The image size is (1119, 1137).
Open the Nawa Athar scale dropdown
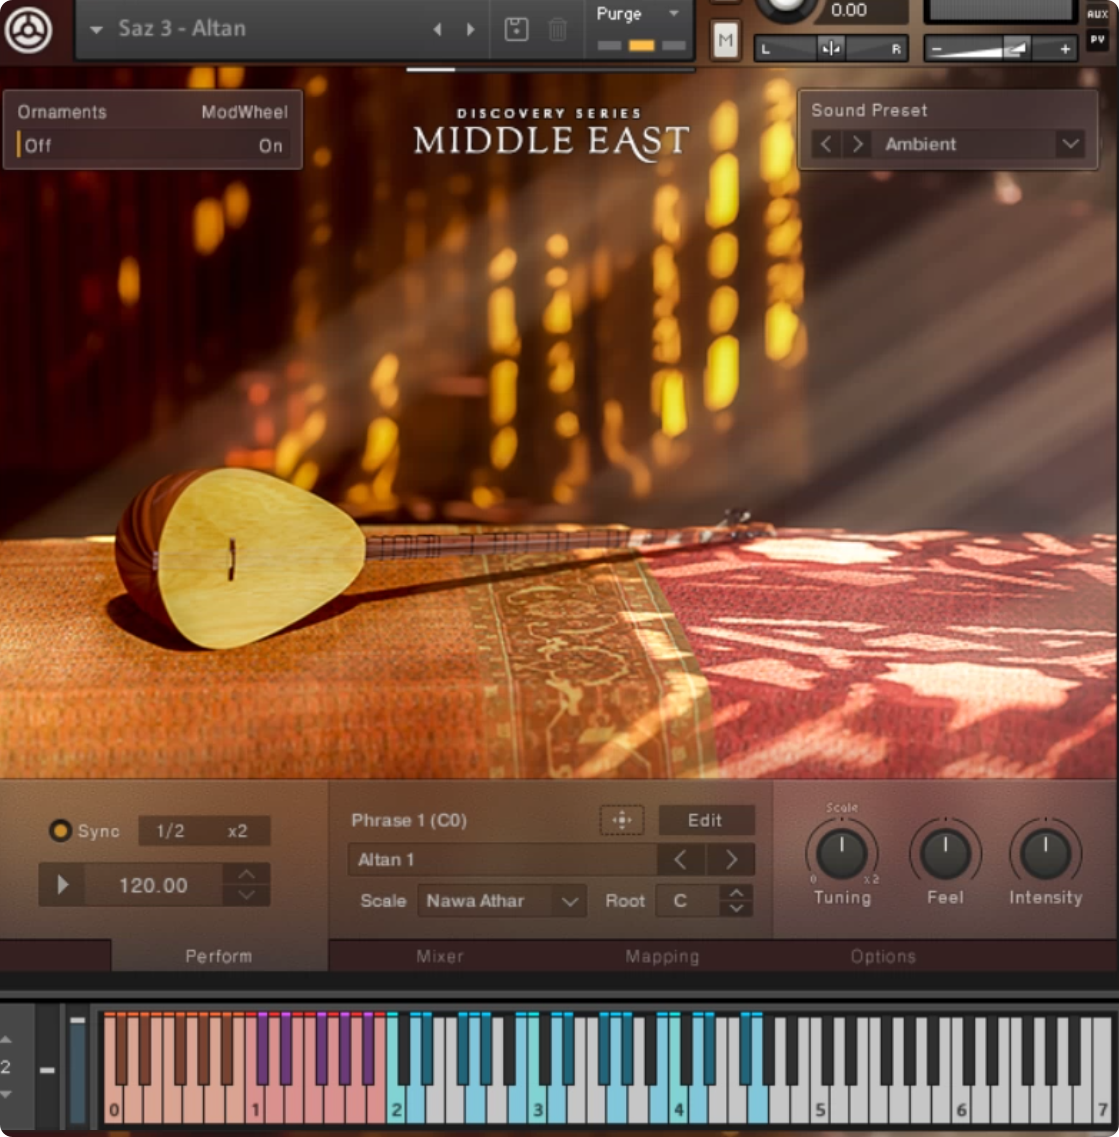tap(502, 901)
